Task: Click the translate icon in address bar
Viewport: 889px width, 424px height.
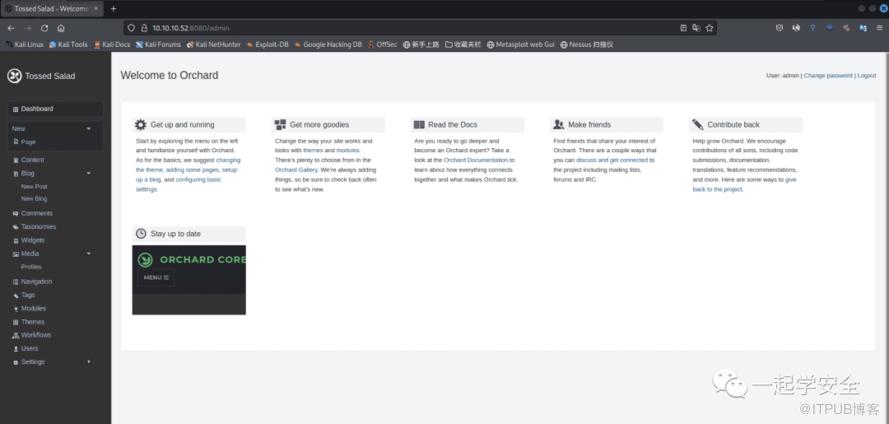Action: tap(696, 28)
